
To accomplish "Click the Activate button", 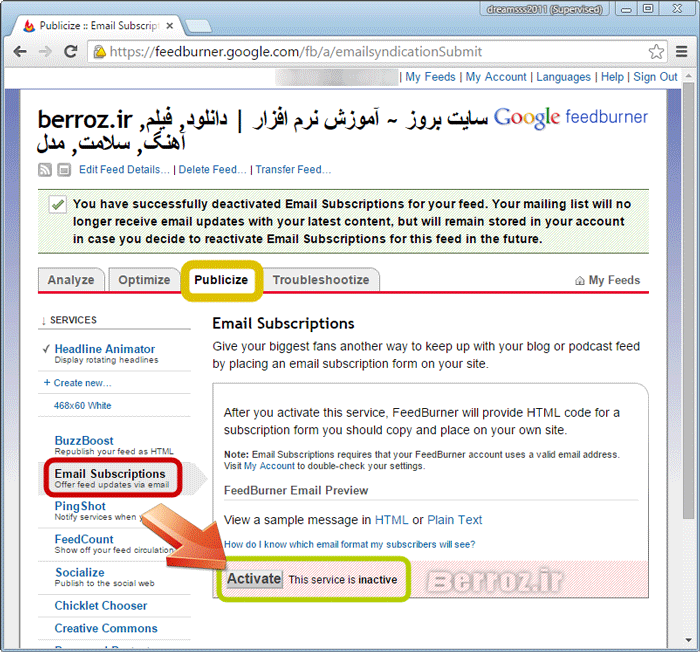I will tap(254, 579).
